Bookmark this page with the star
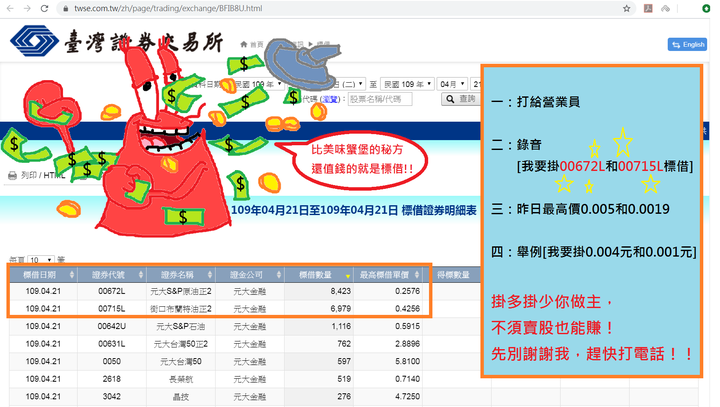This screenshot has height=407, width=720. [626, 8]
